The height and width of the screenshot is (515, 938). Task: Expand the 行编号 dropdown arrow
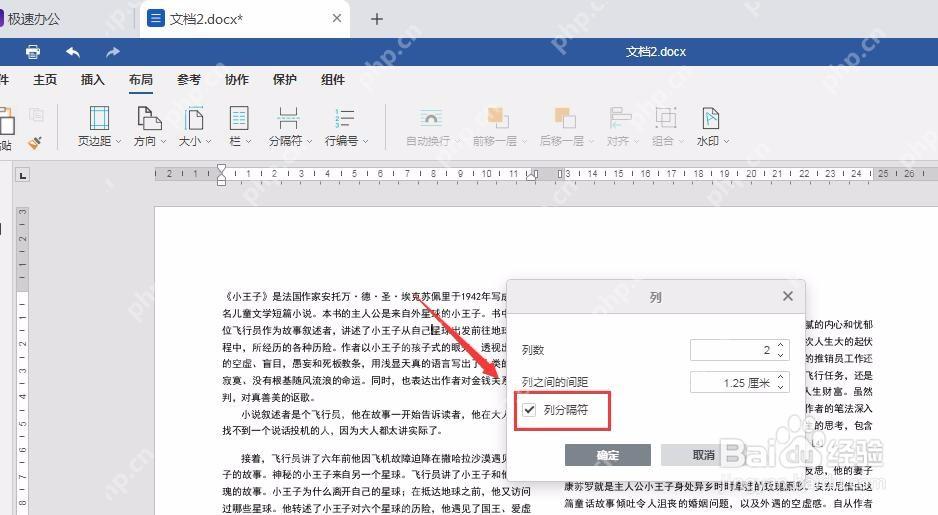point(366,142)
